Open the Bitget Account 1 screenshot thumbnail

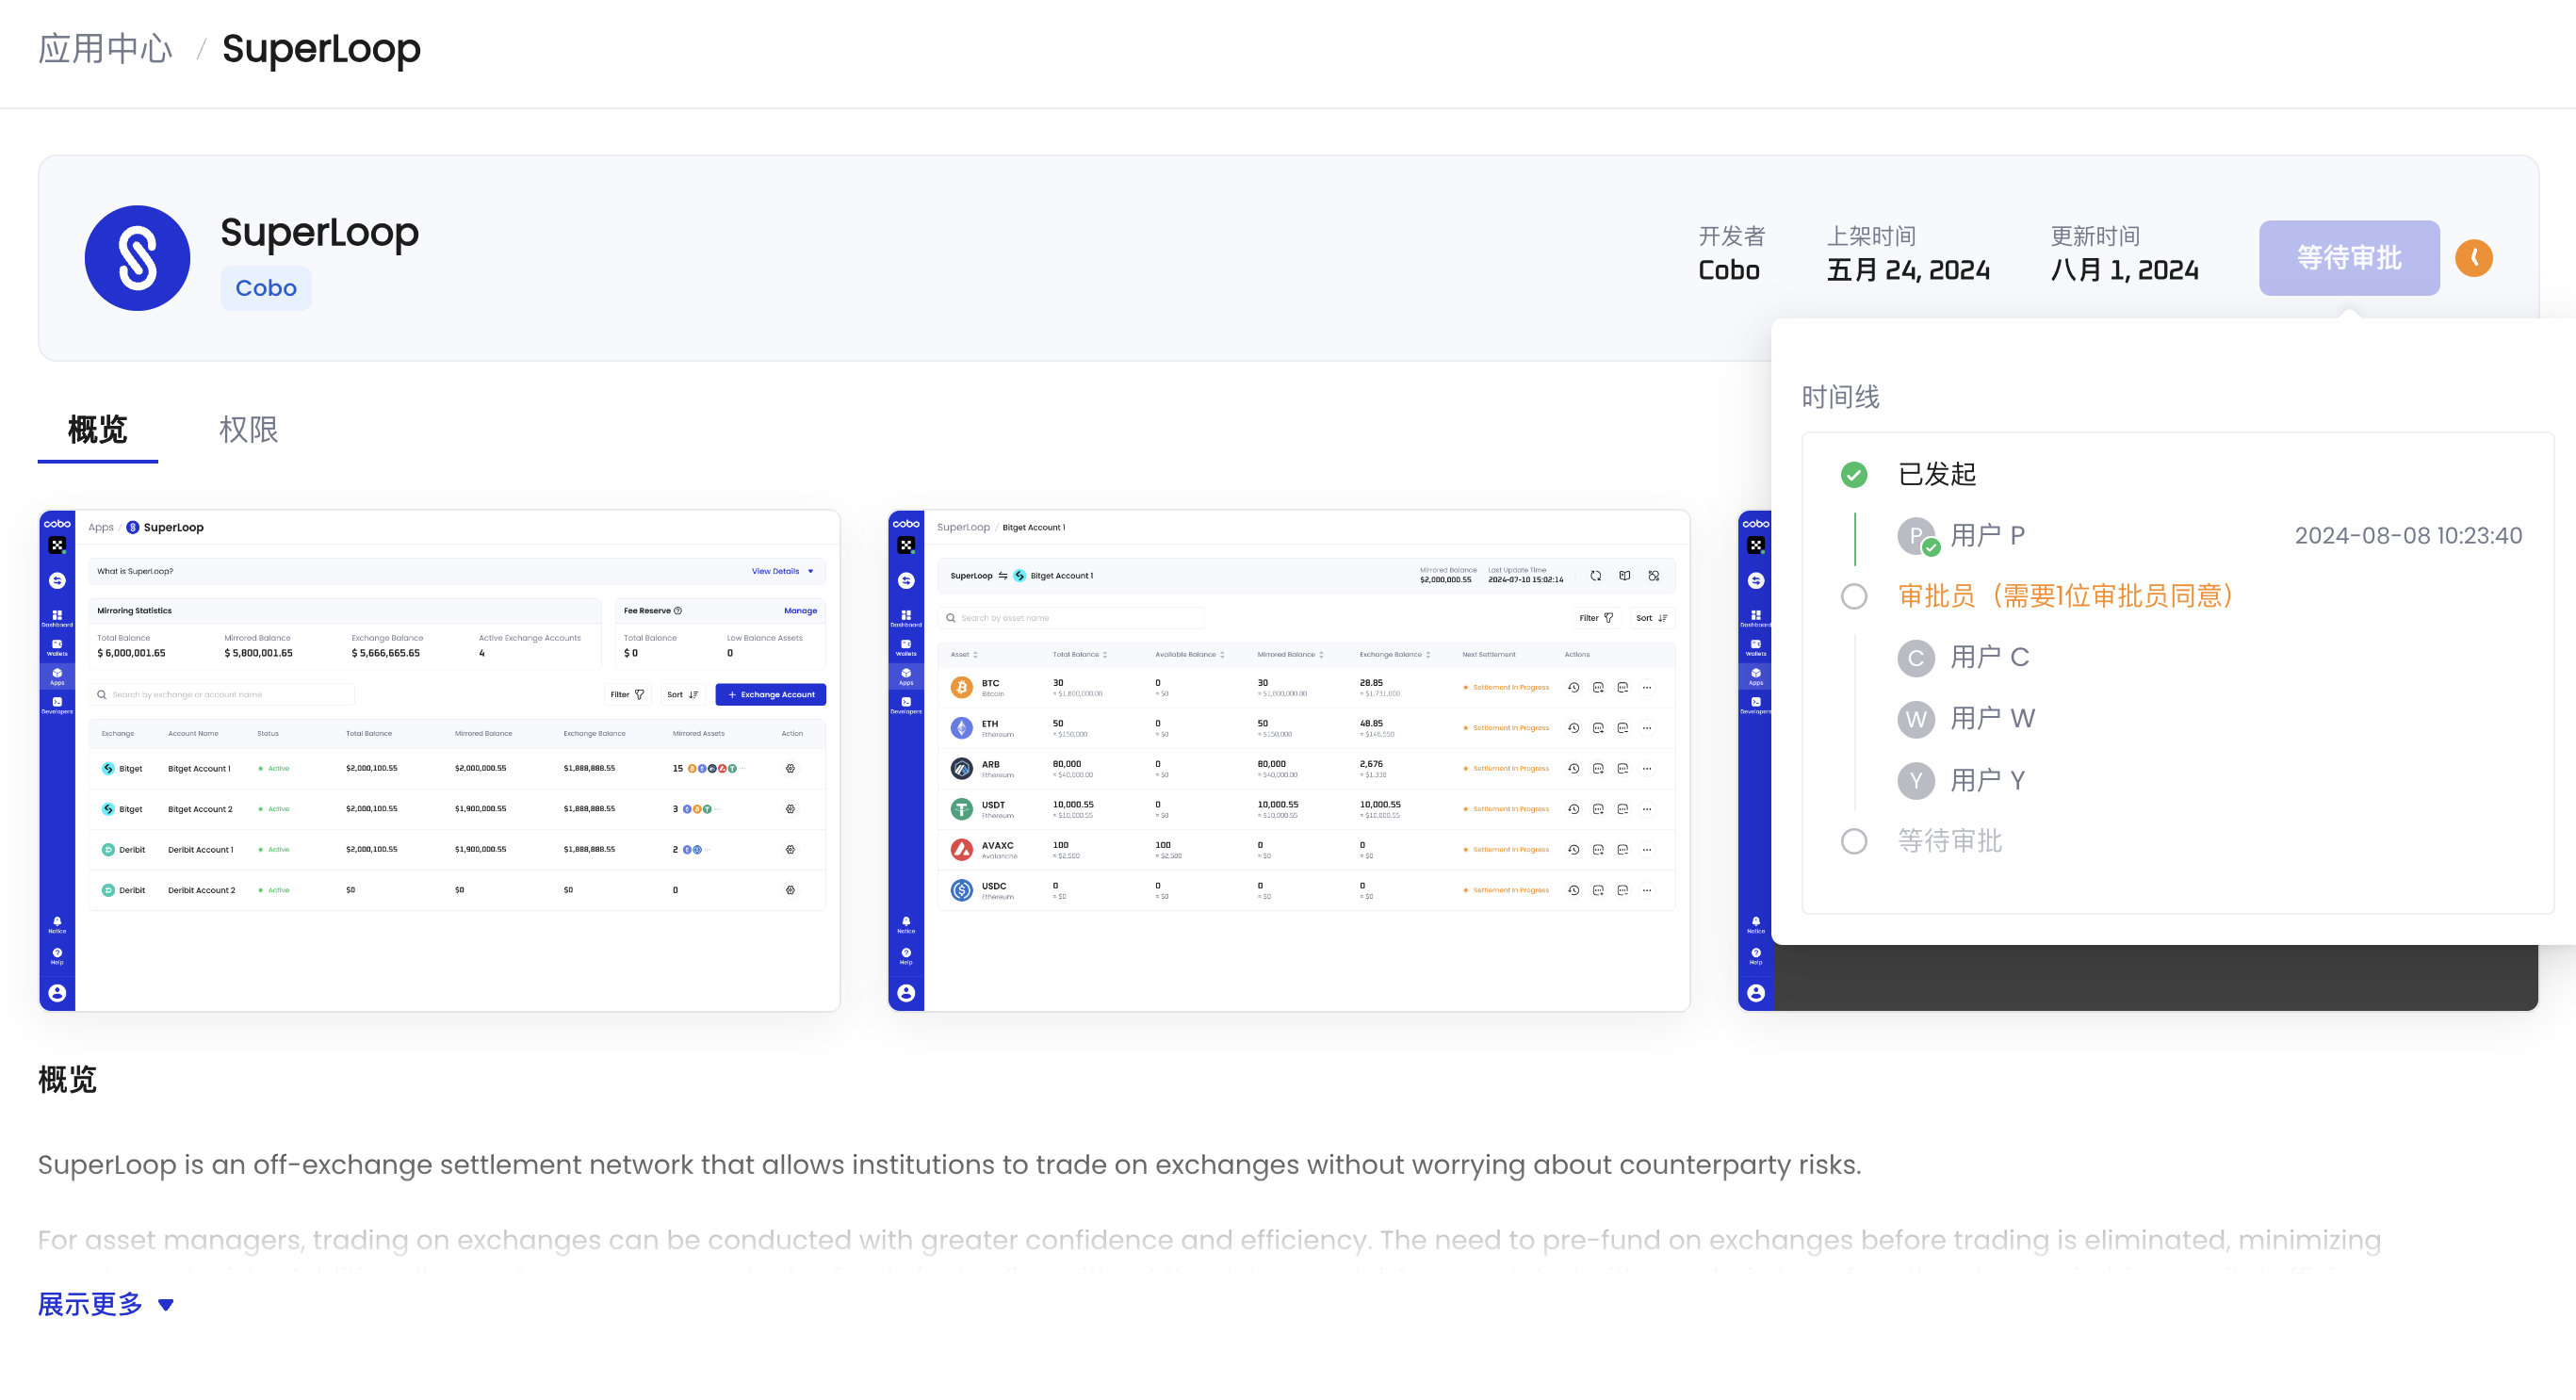click(x=1288, y=760)
